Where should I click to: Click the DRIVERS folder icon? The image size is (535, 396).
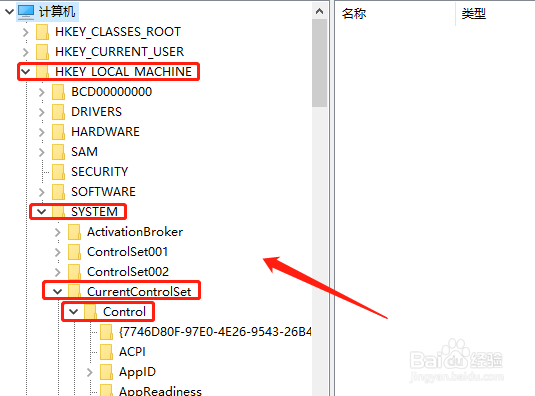(58, 112)
